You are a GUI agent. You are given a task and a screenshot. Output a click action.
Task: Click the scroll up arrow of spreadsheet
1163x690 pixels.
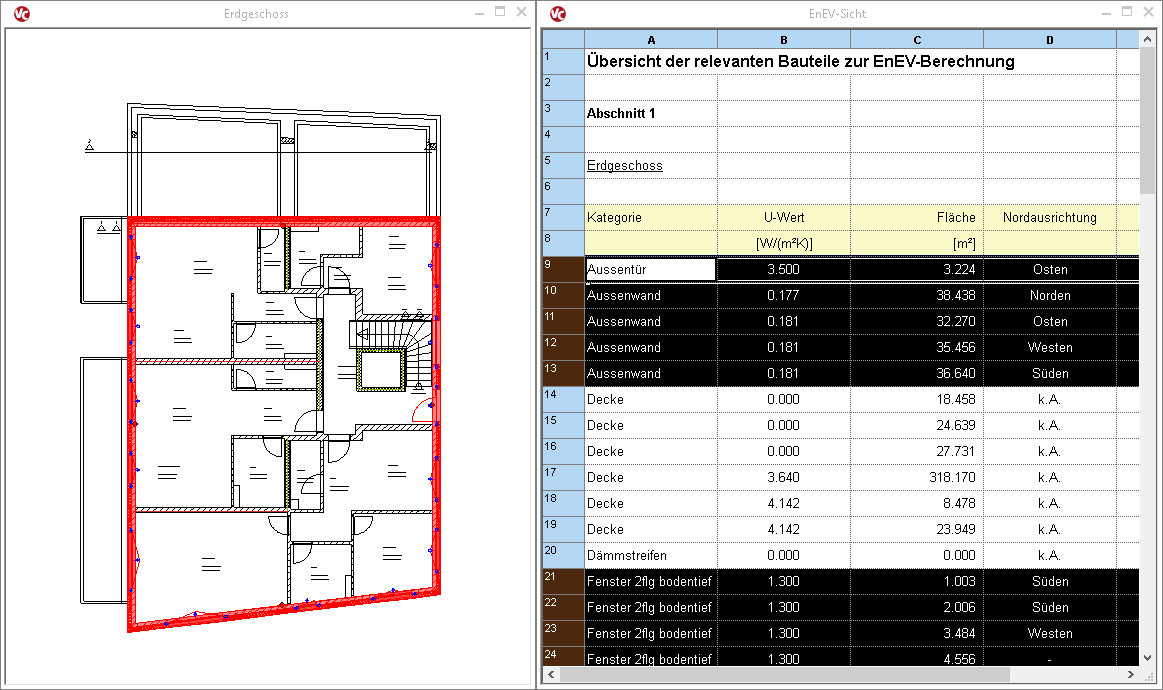point(1148,38)
